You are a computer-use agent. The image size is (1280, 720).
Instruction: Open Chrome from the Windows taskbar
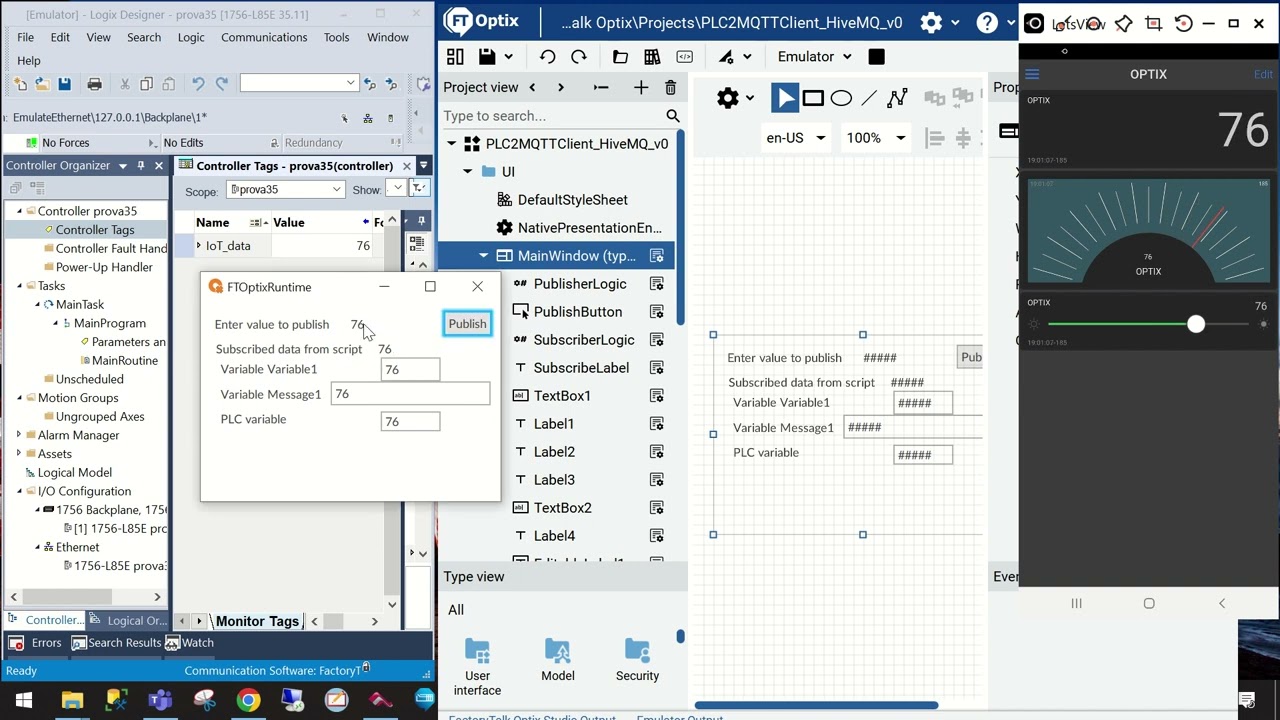(248, 700)
